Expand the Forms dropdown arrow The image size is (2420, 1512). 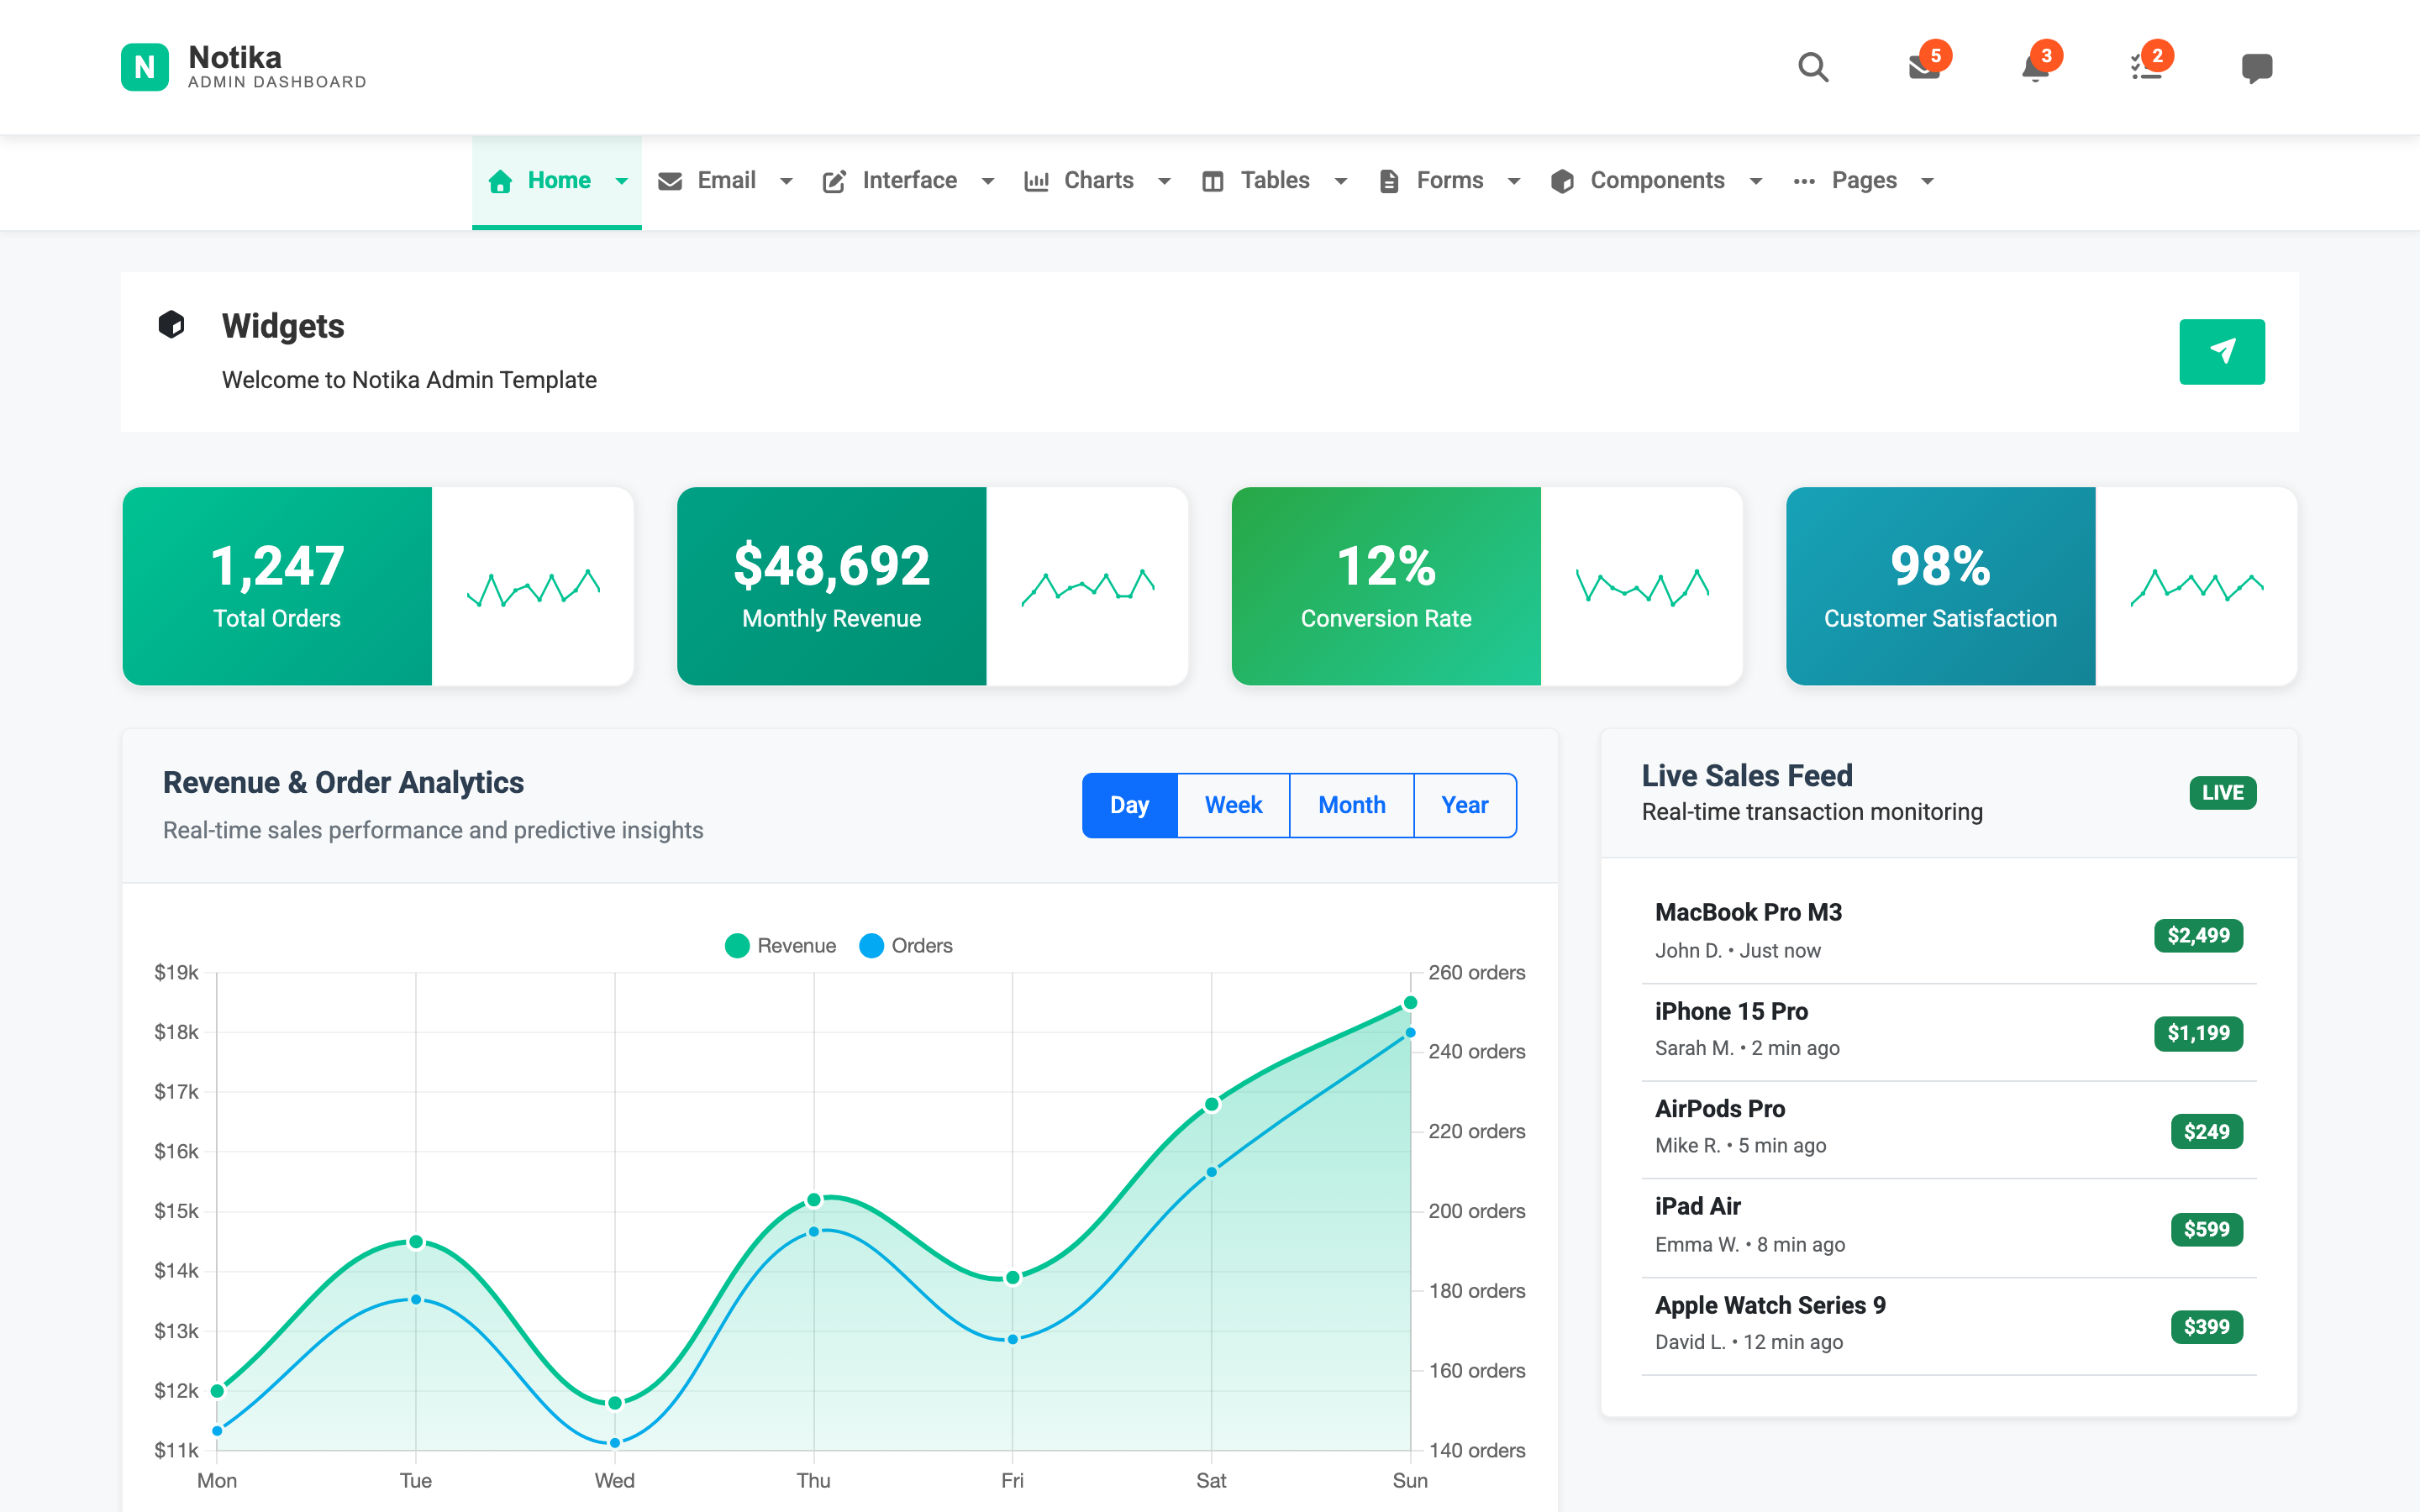(1514, 181)
